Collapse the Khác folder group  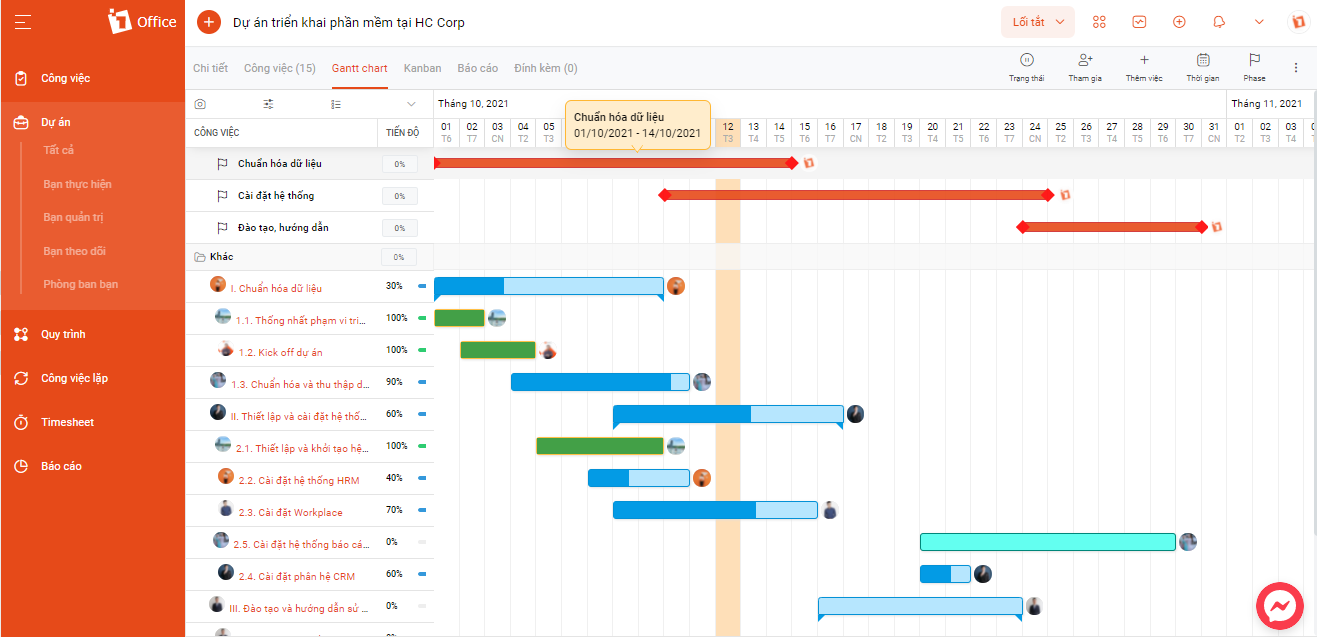click(200, 257)
